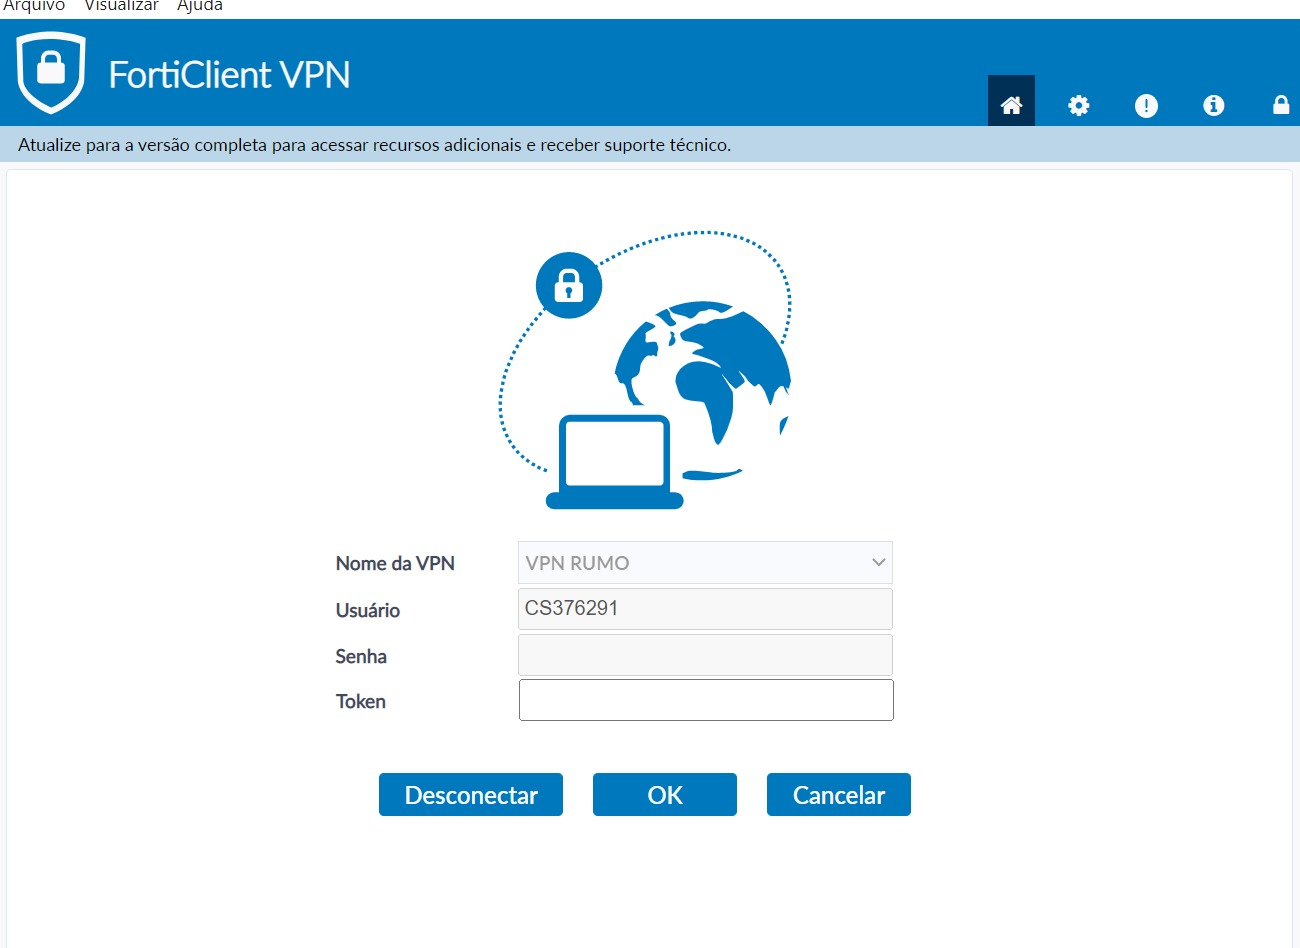
Task: Click the padlock icon in header
Action: click(x=1281, y=104)
